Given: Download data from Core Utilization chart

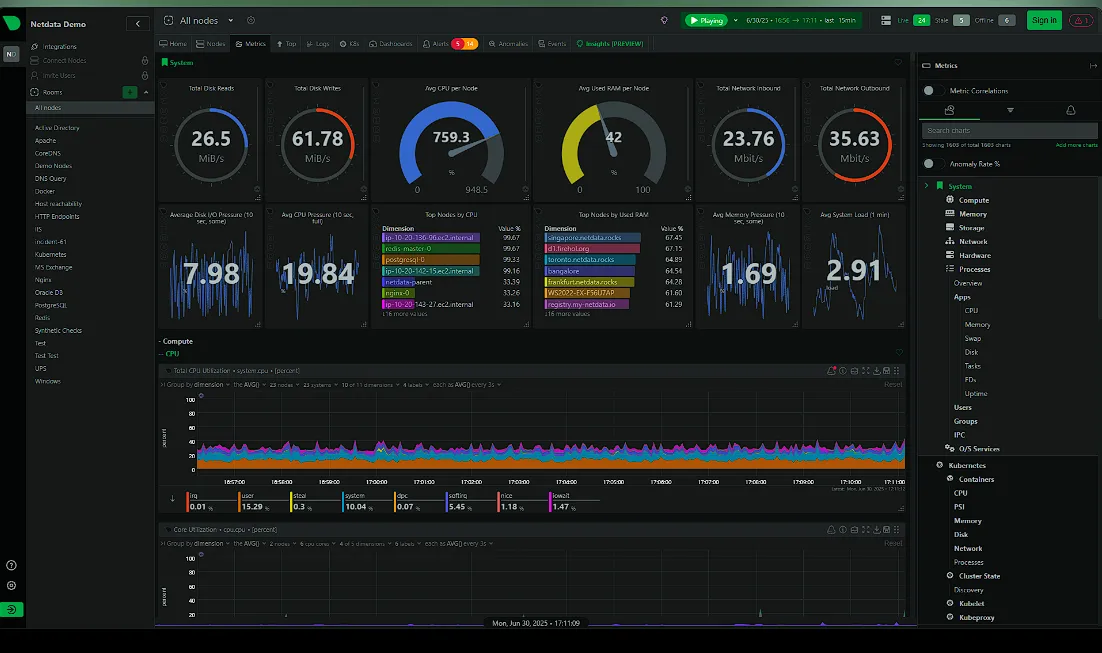Looking at the screenshot, I should [x=876, y=529].
